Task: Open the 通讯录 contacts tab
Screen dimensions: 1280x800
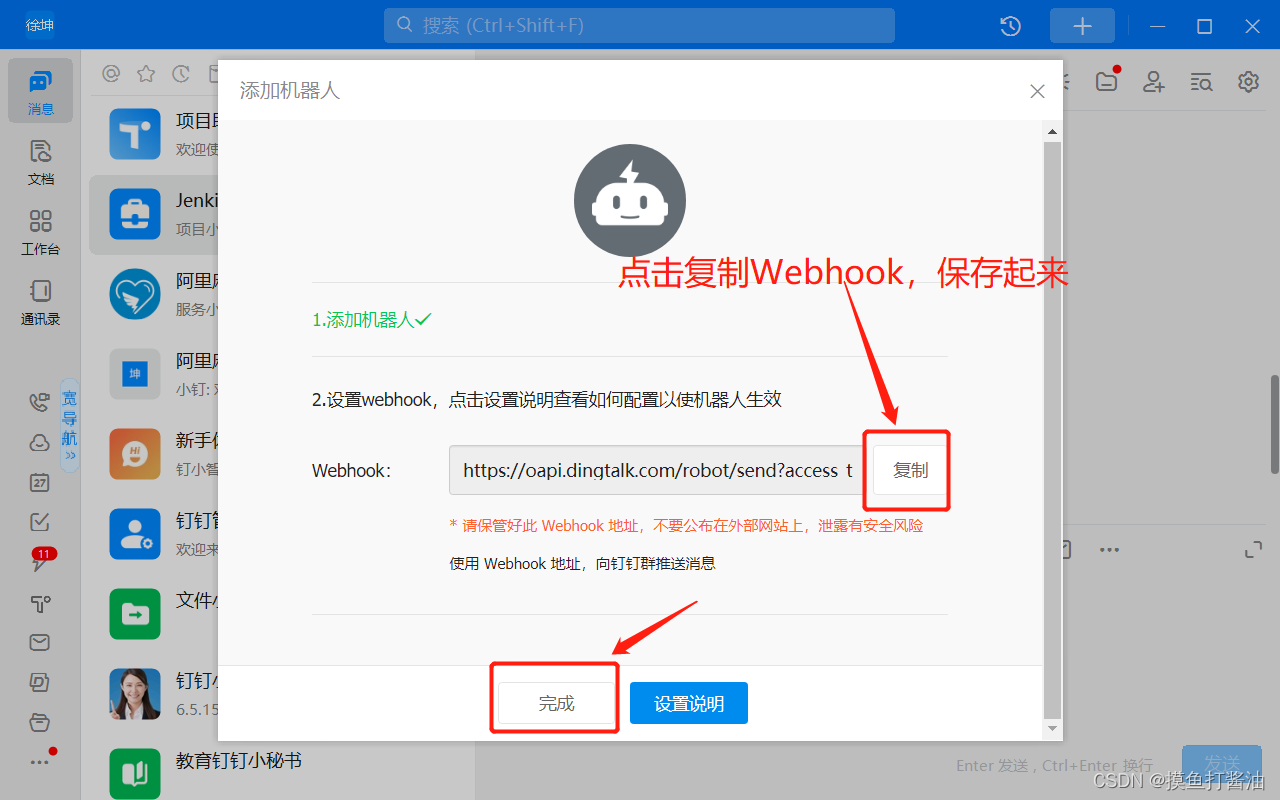Action: tap(40, 302)
